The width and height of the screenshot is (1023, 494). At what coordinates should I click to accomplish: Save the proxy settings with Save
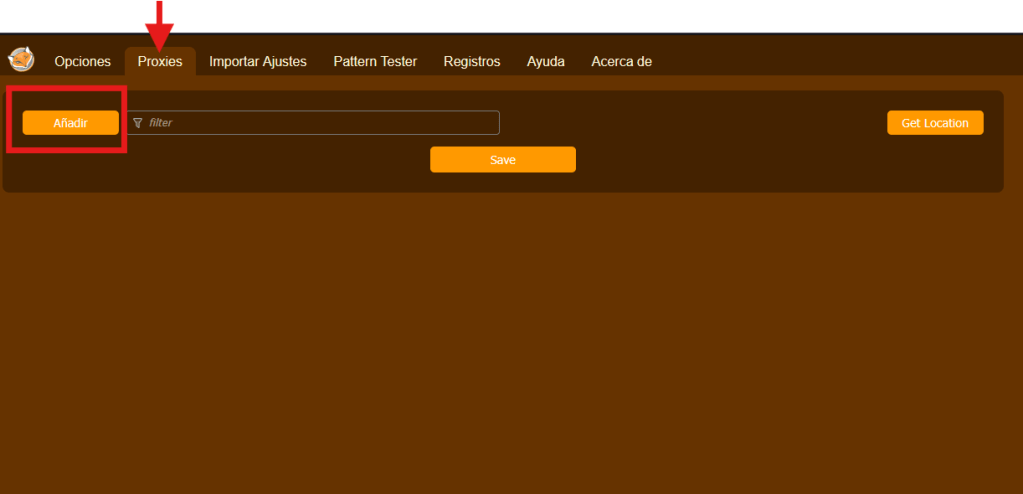pos(502,160)
